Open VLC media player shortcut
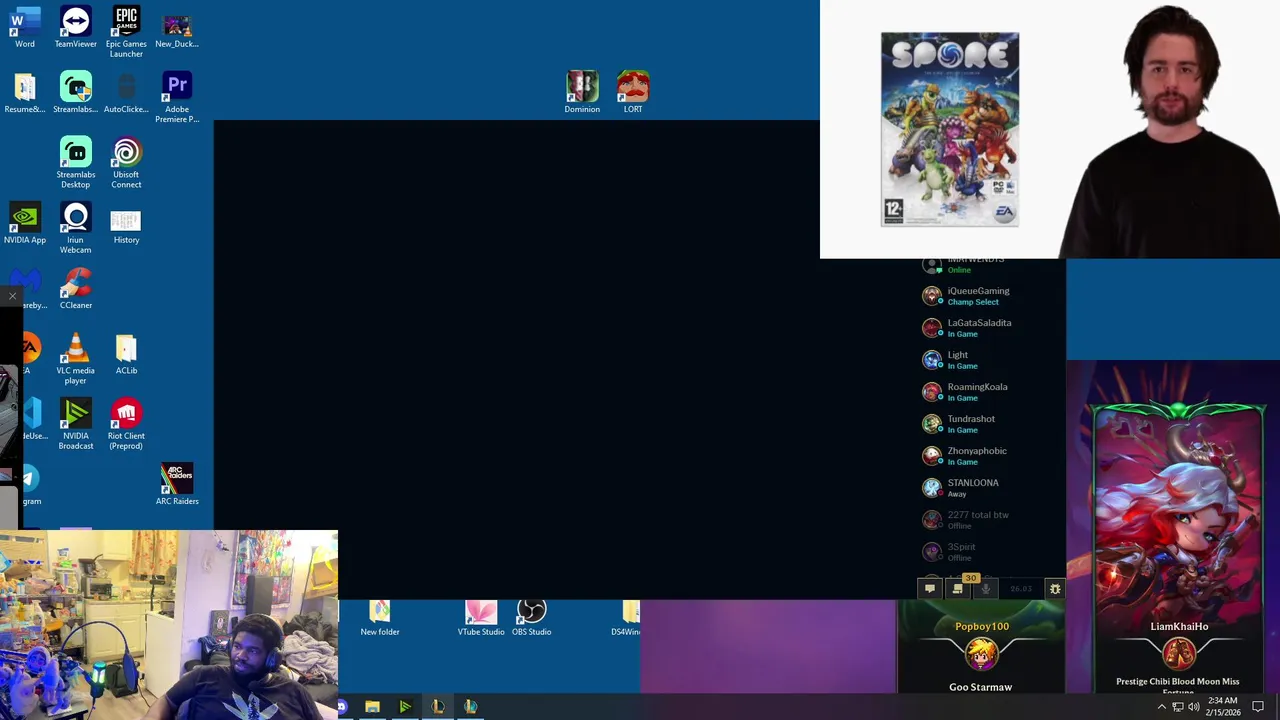This screenshot has width=1280, height=720. [x=76, y=359]
